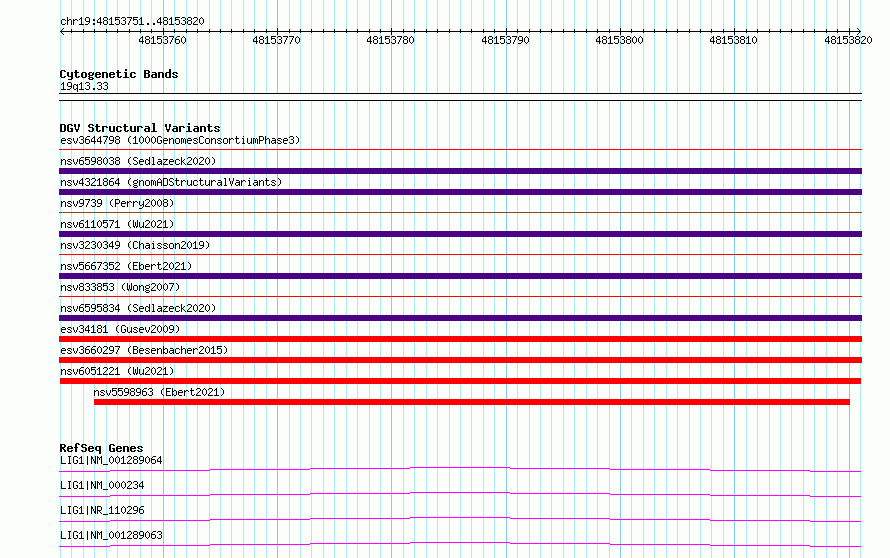Viewport: 890px width, 558px height.
Task: Click ruler position 48153760
Action: [162, 40]
